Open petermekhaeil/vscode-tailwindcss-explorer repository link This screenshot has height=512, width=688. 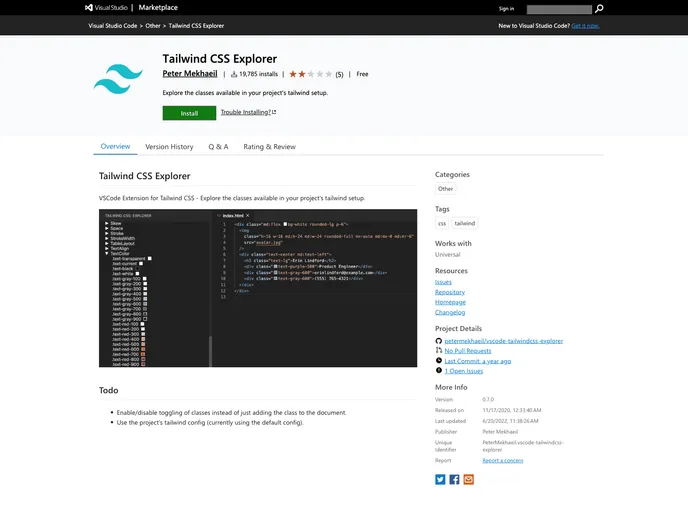click(x=504, y=341)
